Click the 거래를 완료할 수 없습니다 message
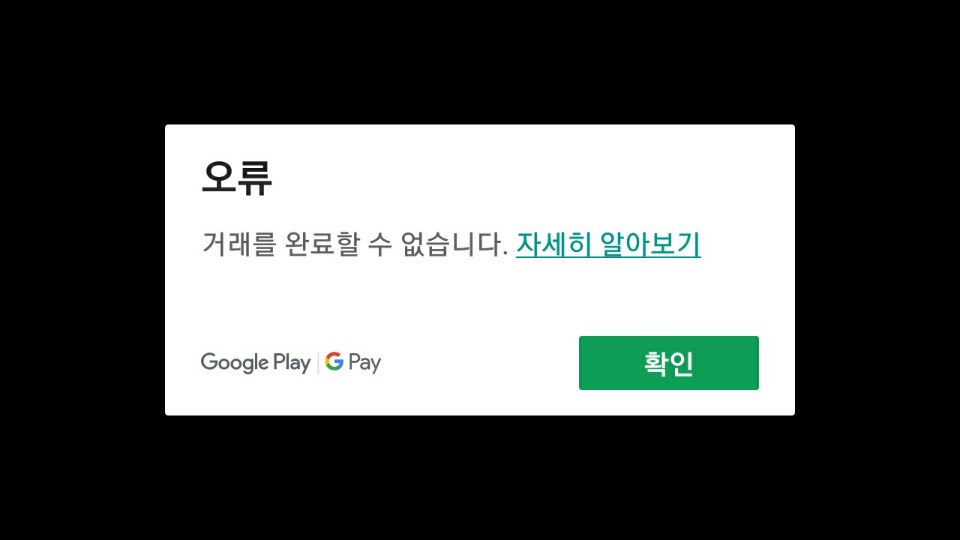Screen dimensions: 960x540 click(x=354, y=244)
